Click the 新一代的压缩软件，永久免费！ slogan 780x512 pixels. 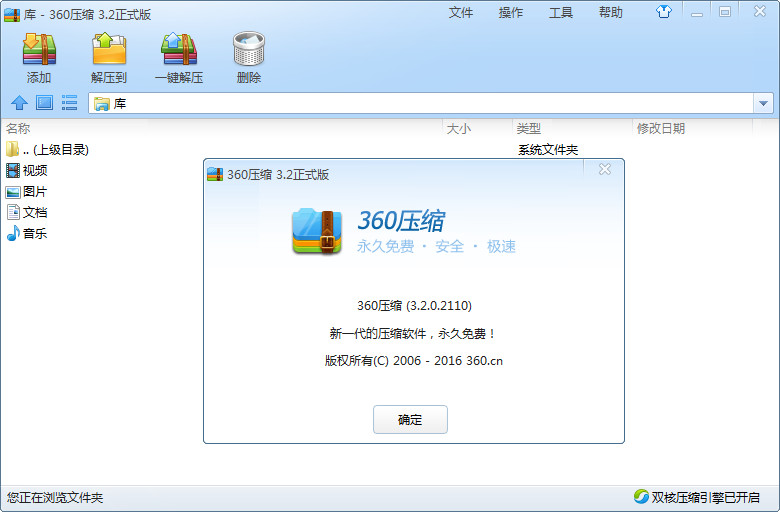pyautogui.click(x=413, y=333)
